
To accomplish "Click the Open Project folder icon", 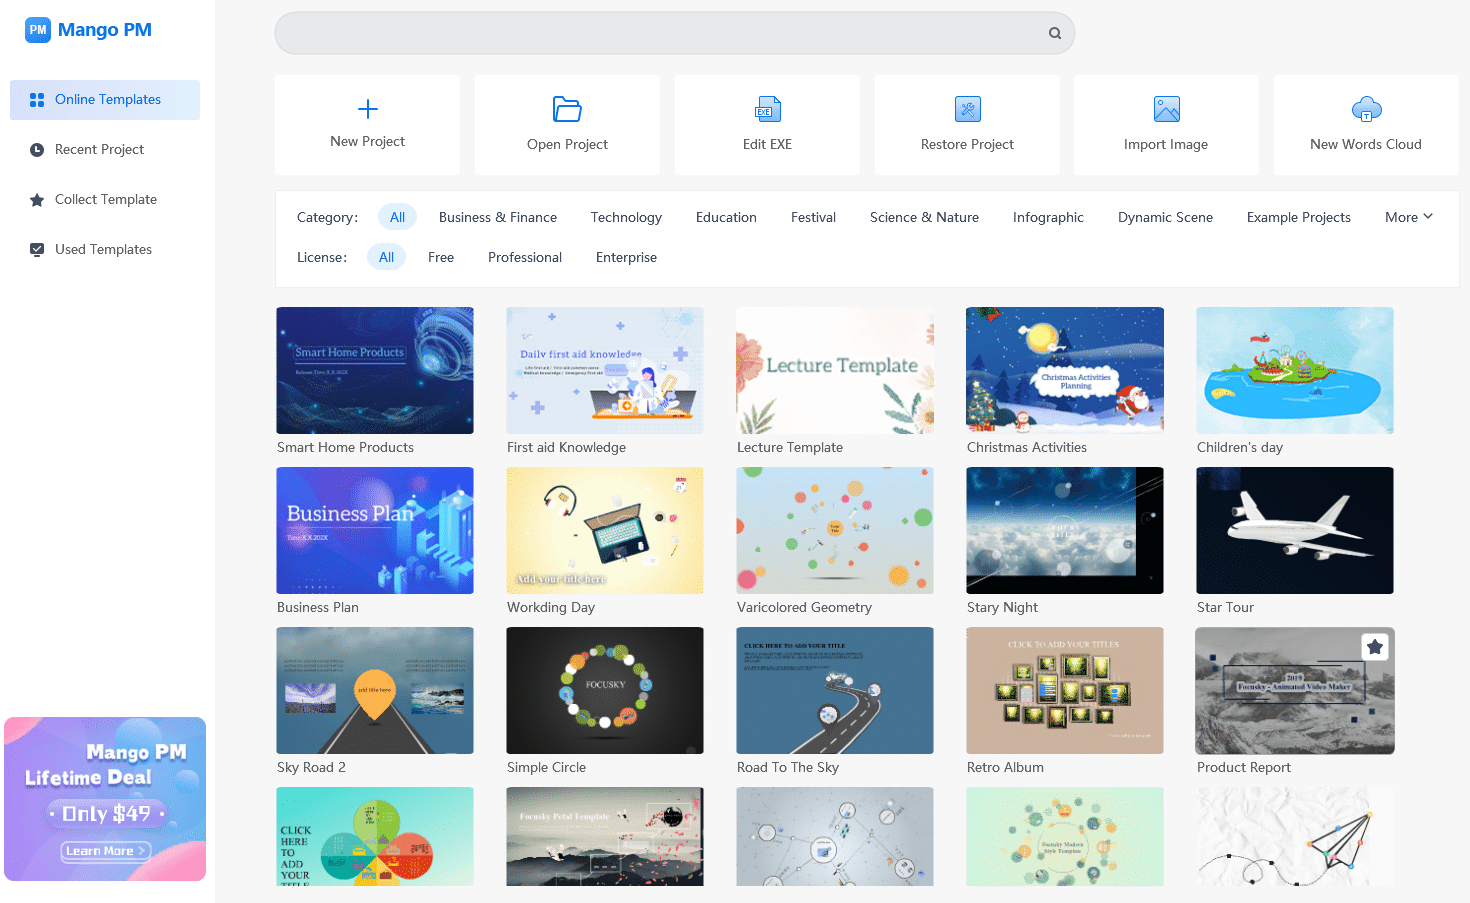I will pyautogui.click(x=567, y=109).
